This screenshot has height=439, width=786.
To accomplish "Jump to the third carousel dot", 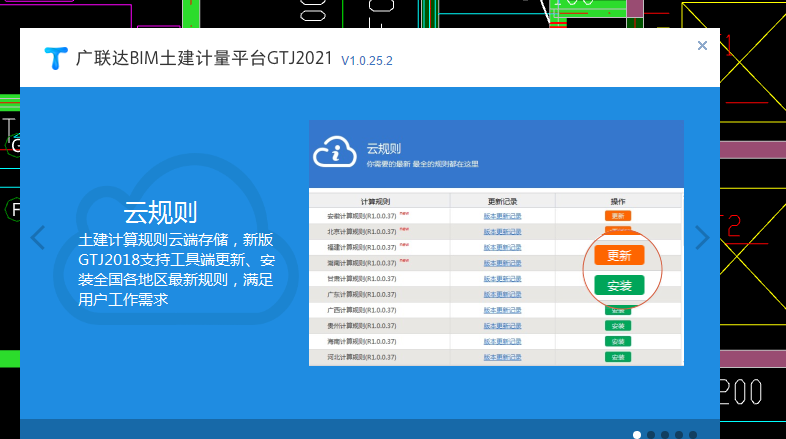I will [x=665, y=434].
